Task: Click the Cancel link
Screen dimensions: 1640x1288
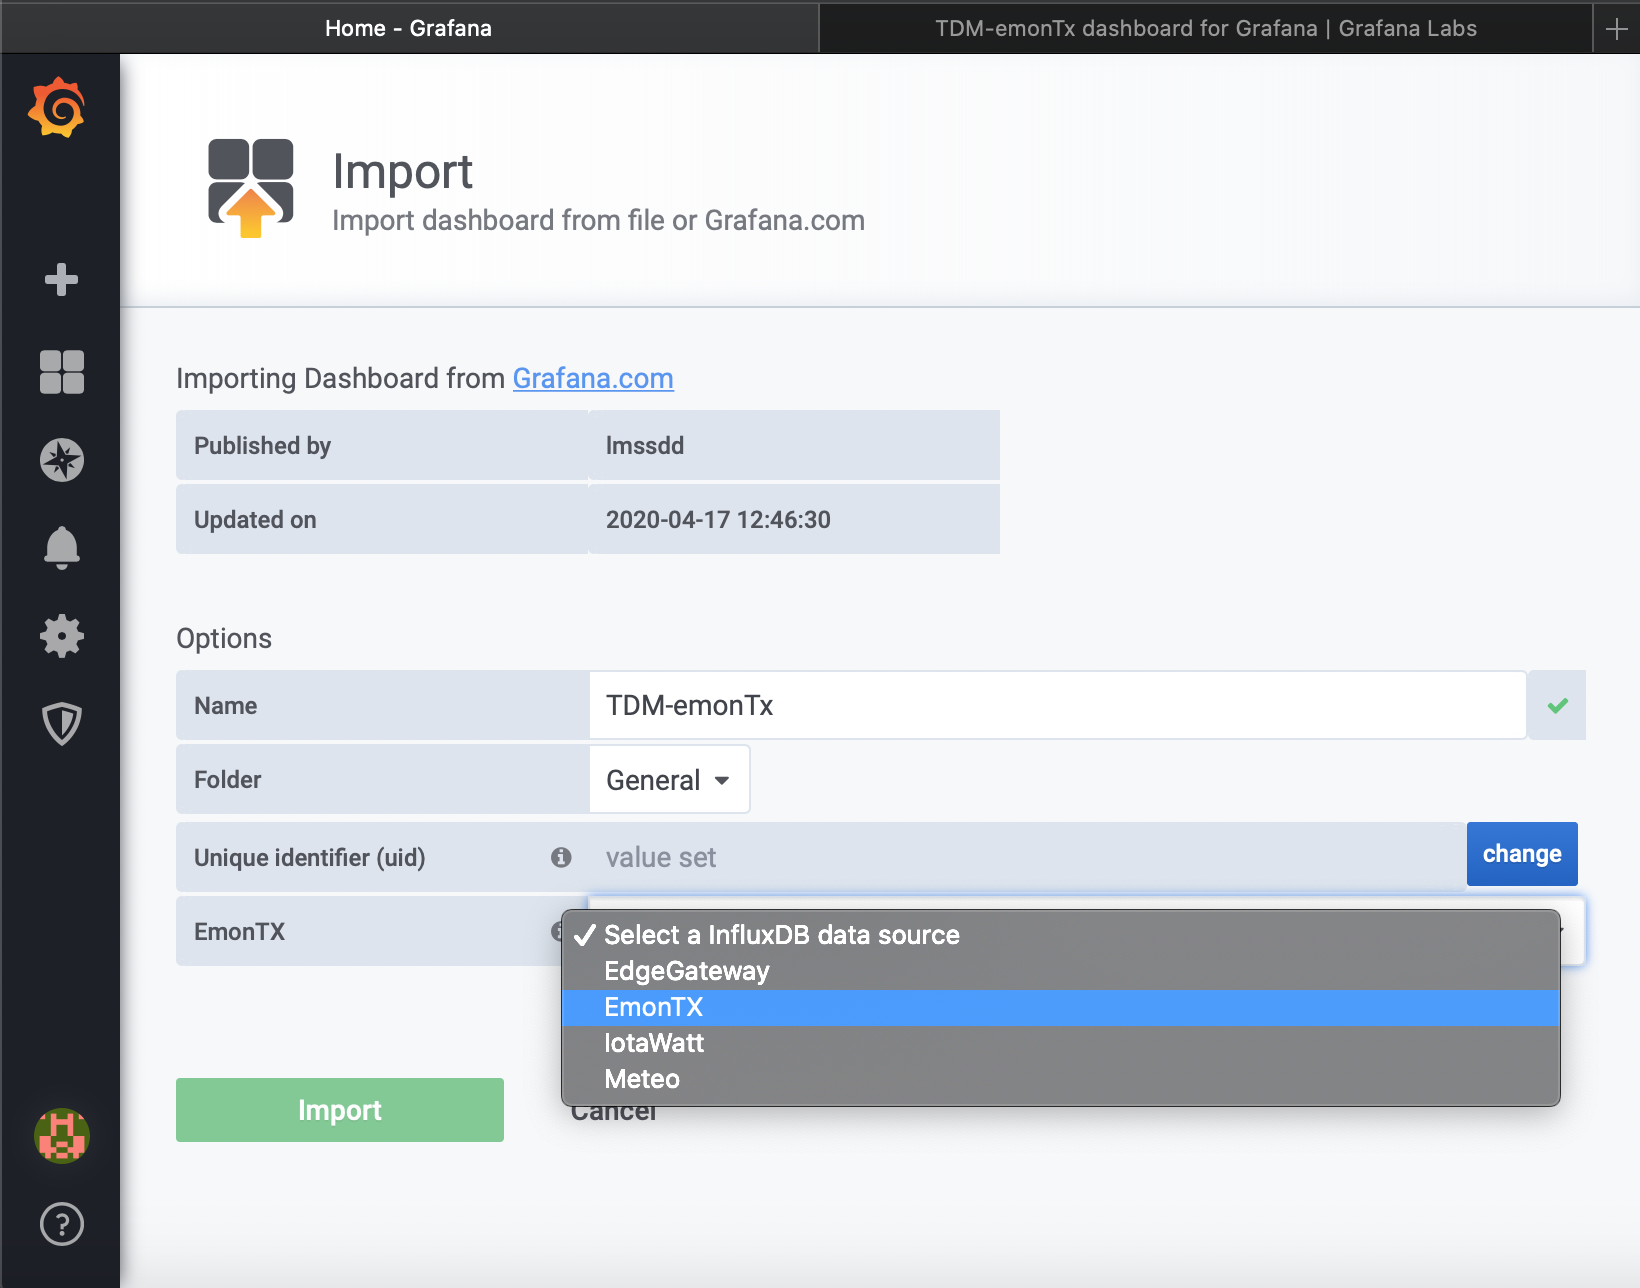Action: pos(613,1114)
